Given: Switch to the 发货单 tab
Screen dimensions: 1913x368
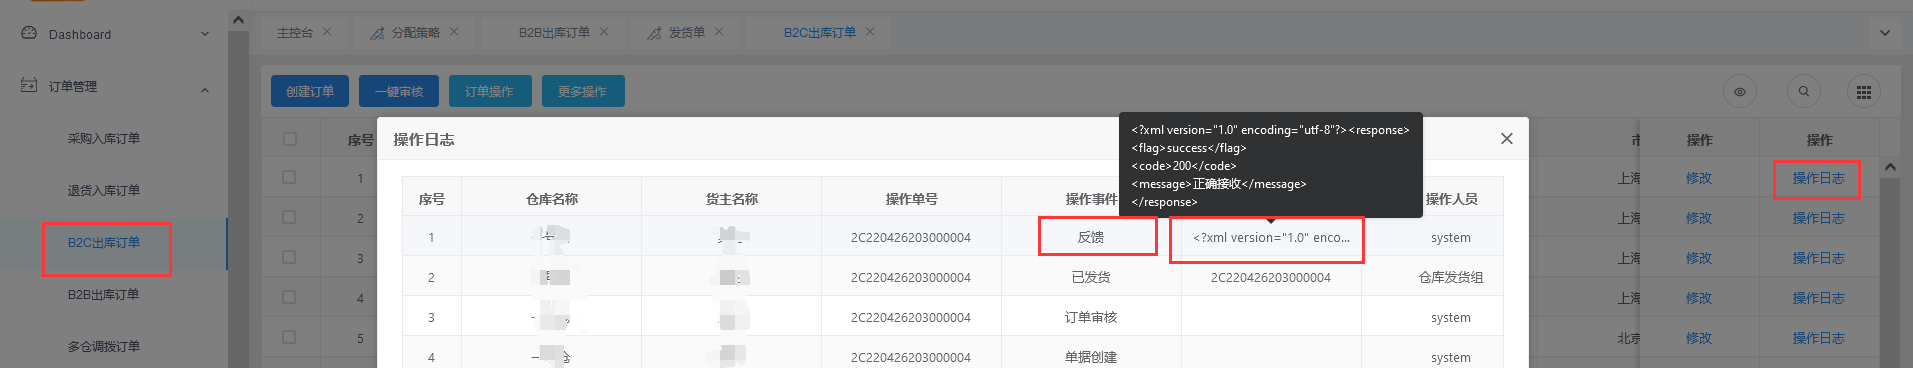Looking at the screenshot, I should pos(686,32).
